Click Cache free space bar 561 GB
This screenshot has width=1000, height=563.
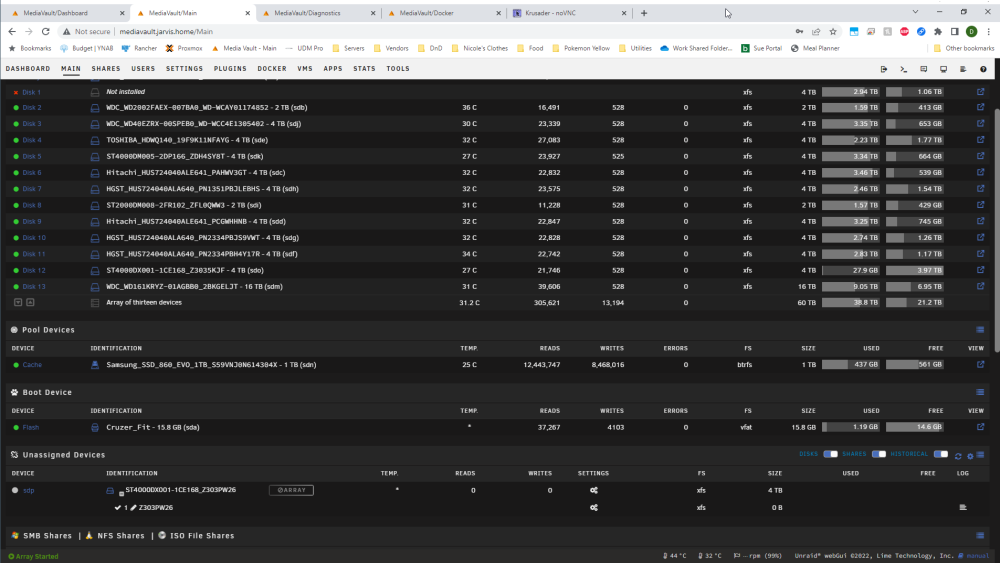click(x=915, y=365)
